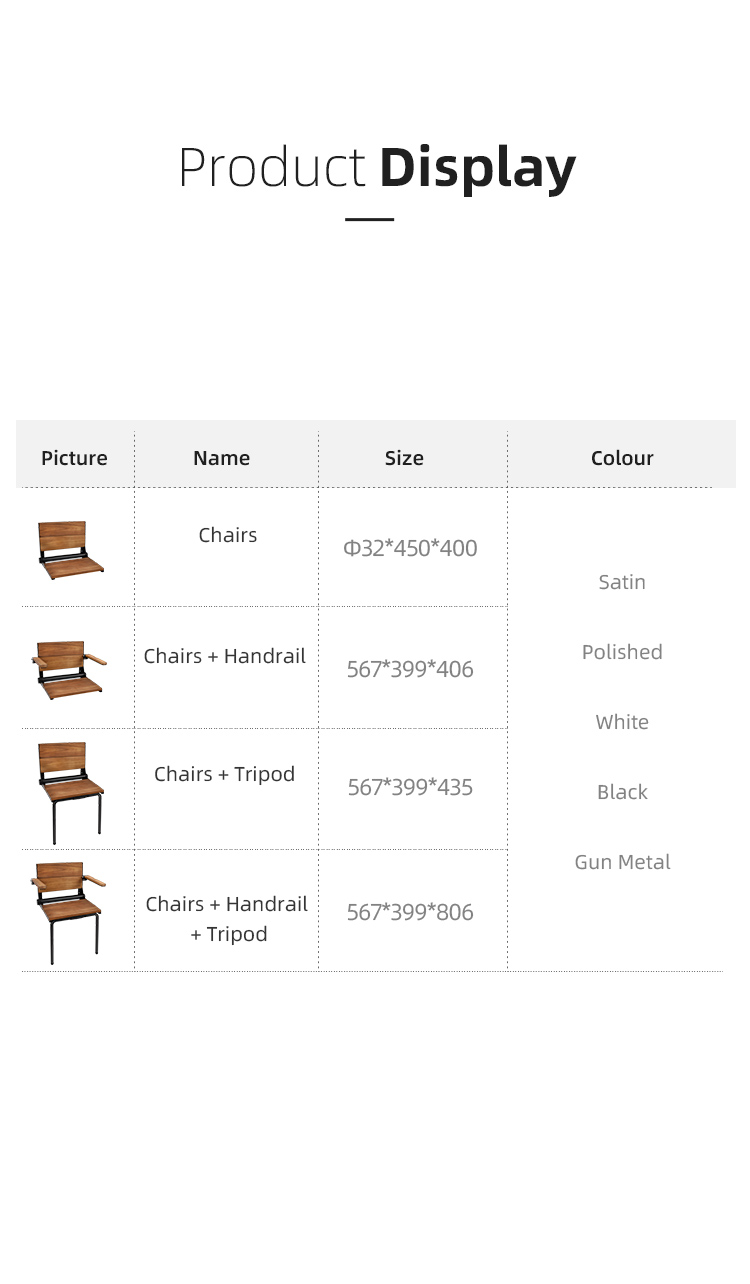Choose the Polished colour option

point(622,652)
